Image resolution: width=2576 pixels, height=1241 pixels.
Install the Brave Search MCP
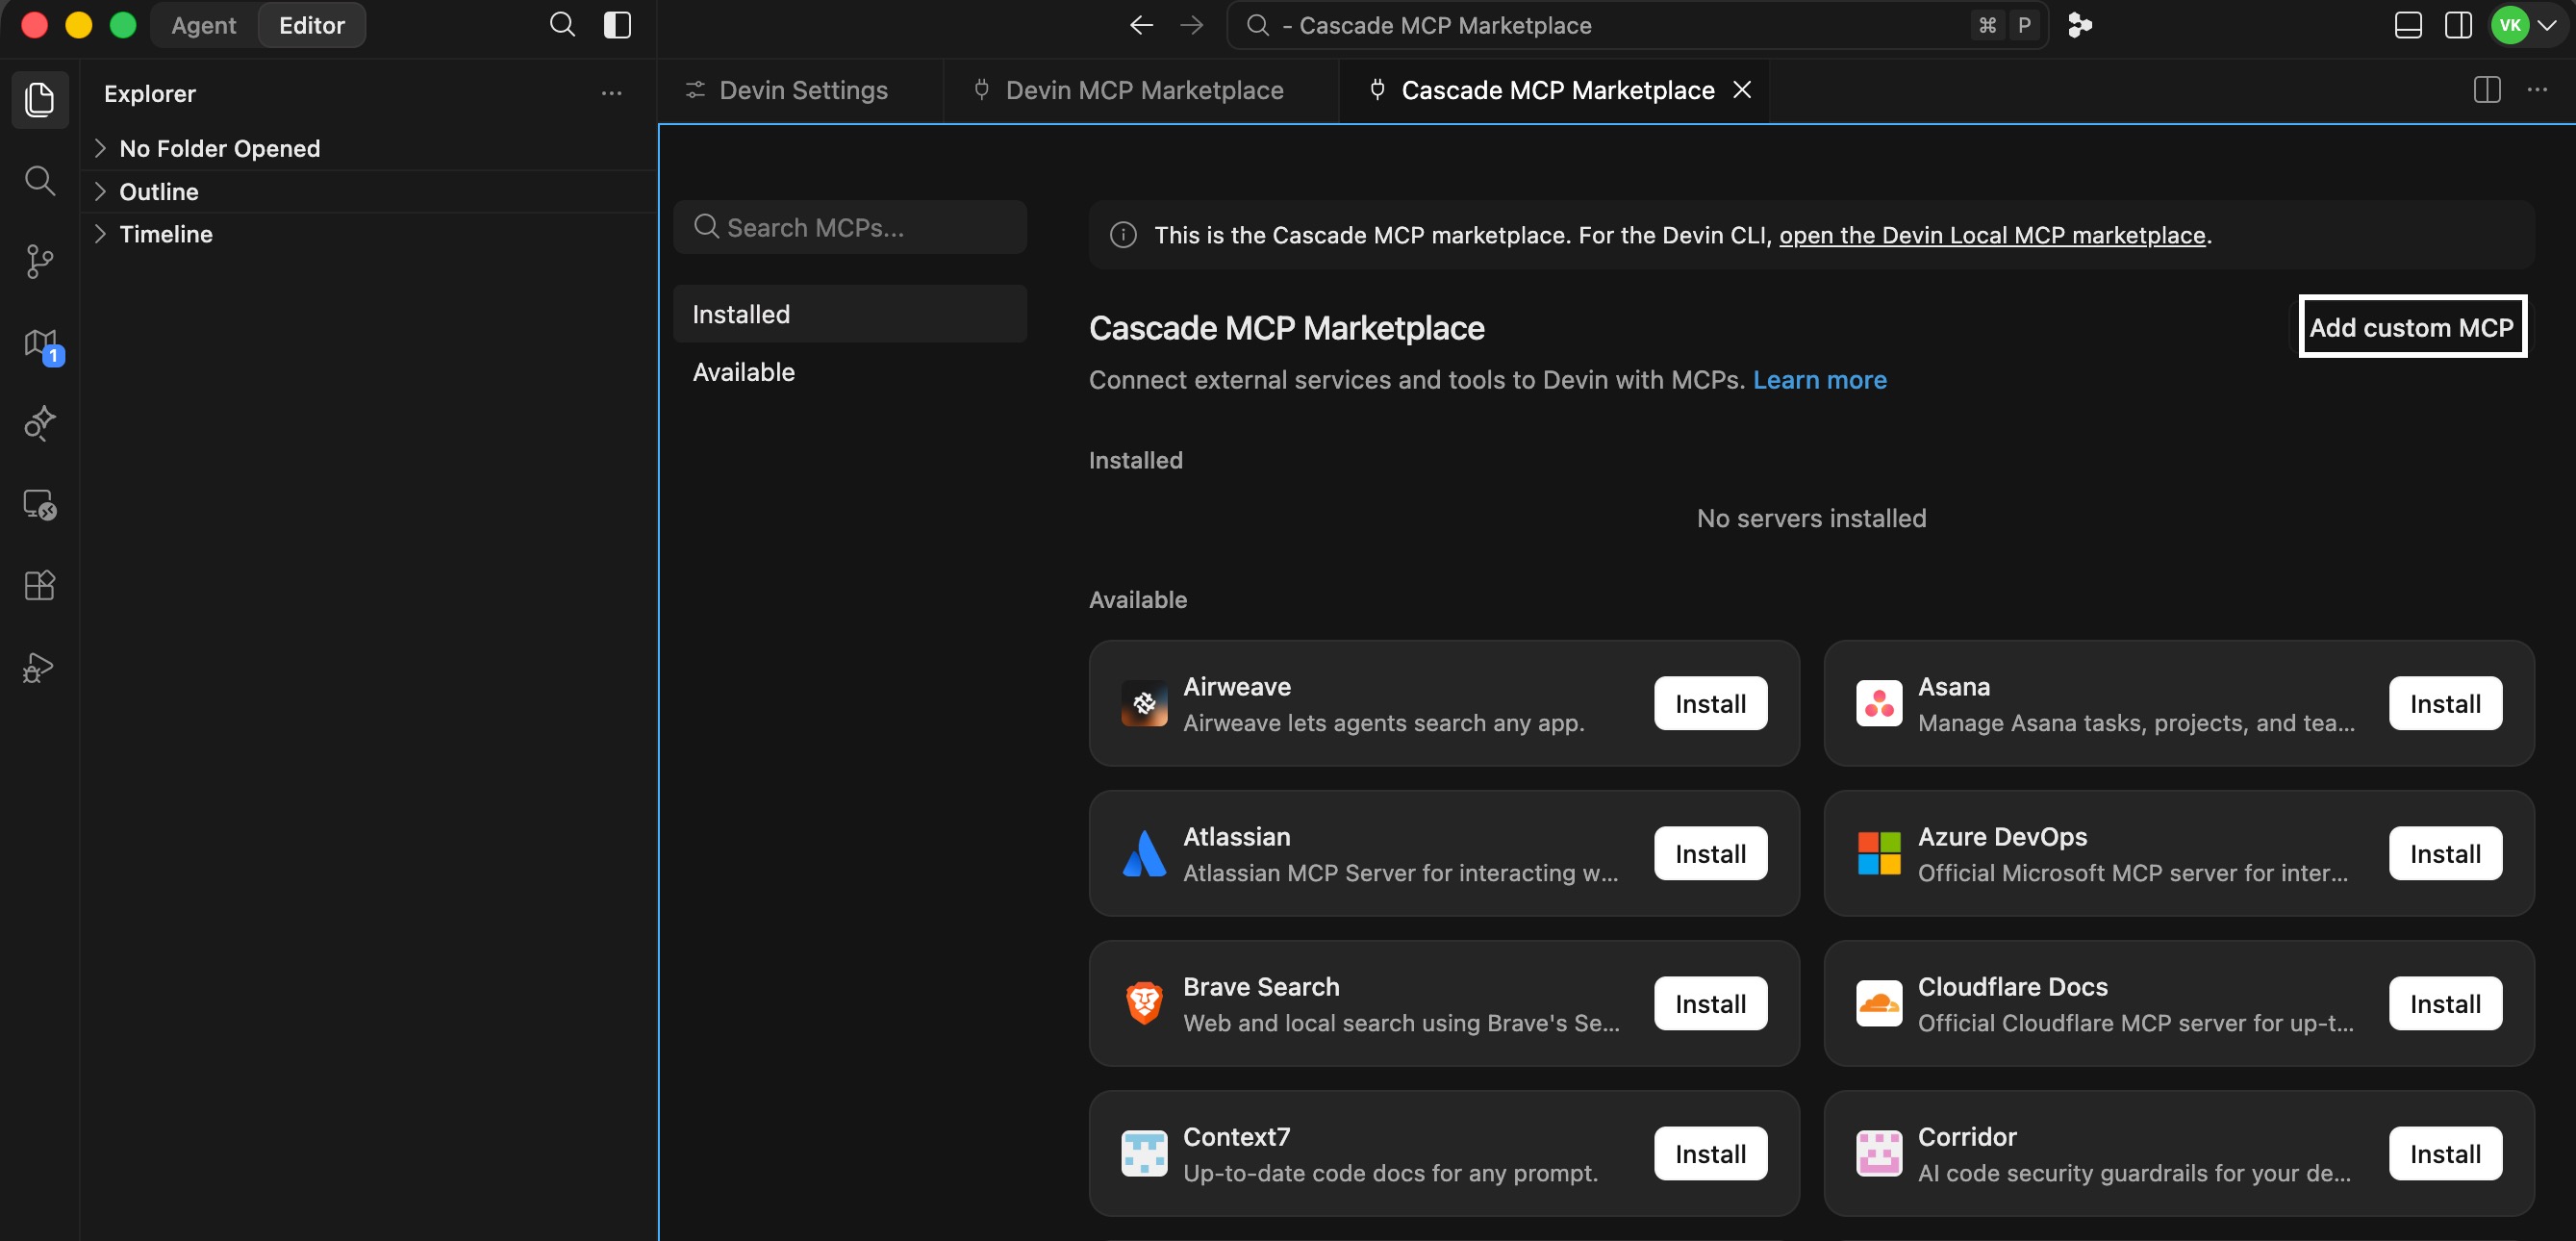pos(1710,1004)
